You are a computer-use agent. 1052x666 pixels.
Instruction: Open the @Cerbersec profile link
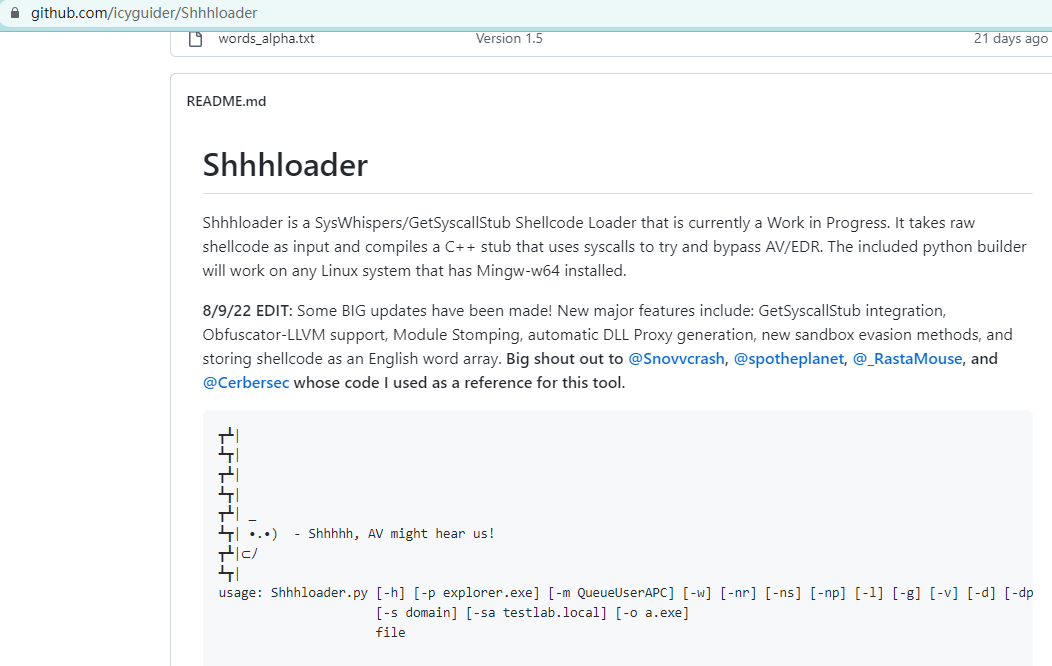tap(246, 383)
